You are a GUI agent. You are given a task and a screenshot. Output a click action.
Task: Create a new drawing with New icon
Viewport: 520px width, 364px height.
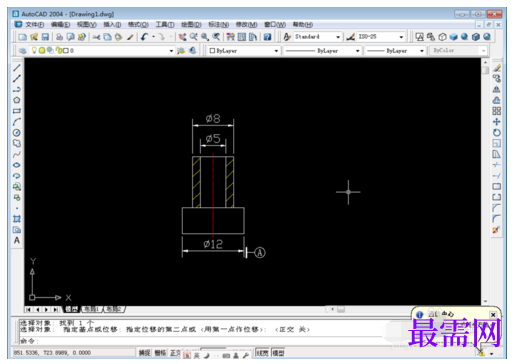[x=23, y=37]
